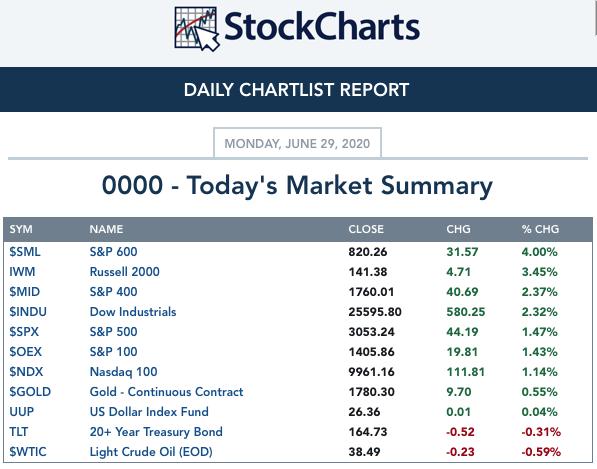597x469 pixels.
Task: Open 0000 - Today's Market Summary heading
Action: pos(297,186)
